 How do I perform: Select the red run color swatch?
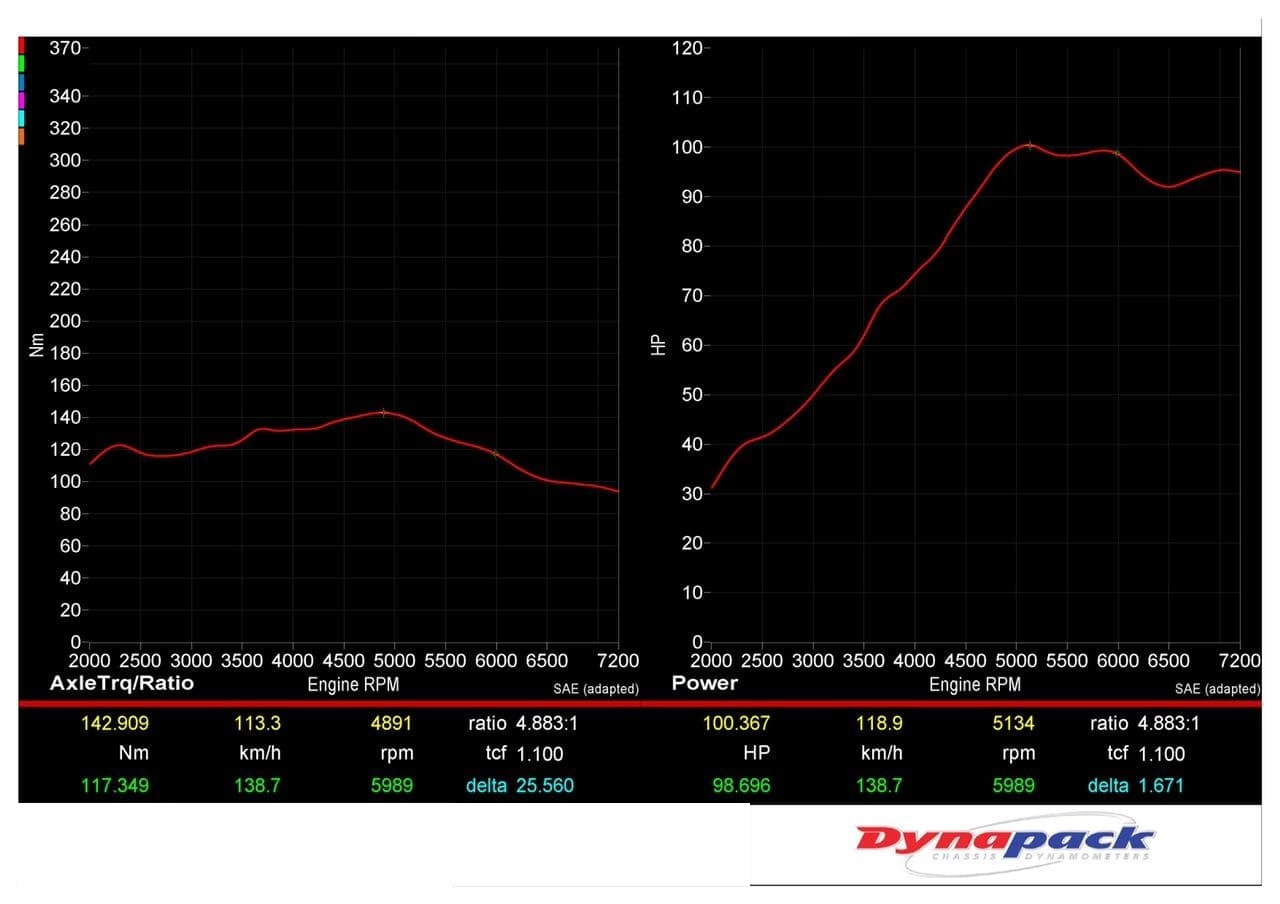tap(21, 45)
